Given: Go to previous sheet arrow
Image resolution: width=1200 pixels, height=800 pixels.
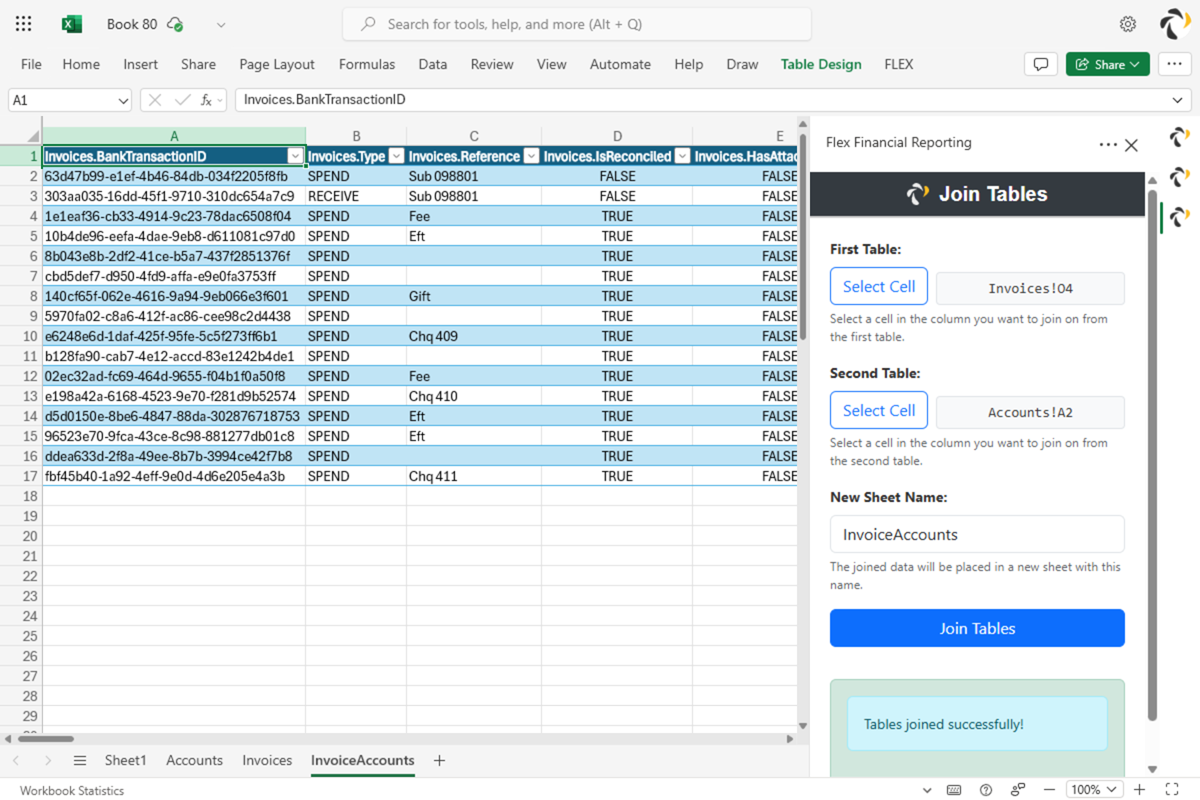Looking at the screenshot, I should click(x=16, y=761).
